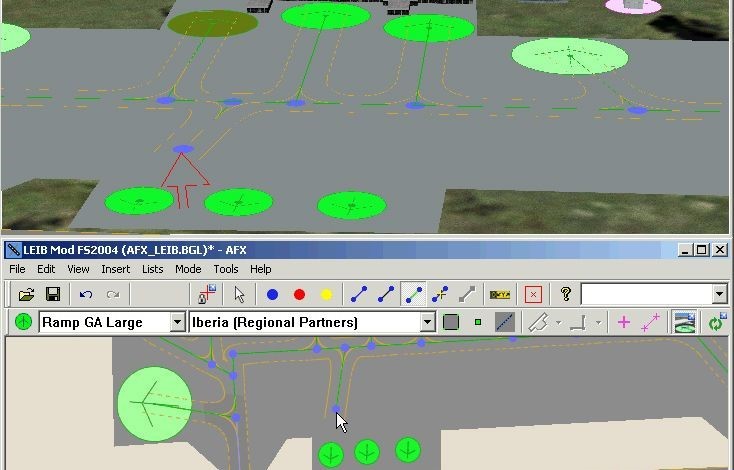Screen dimensions: 734x470
Task: Click the help question mark icon
Action: pos(565,295)
